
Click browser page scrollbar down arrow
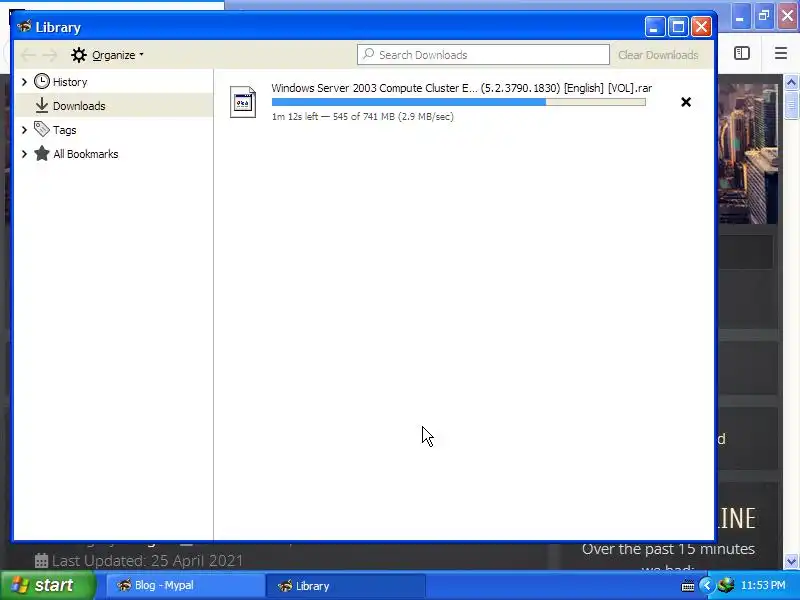click(791, 562)
